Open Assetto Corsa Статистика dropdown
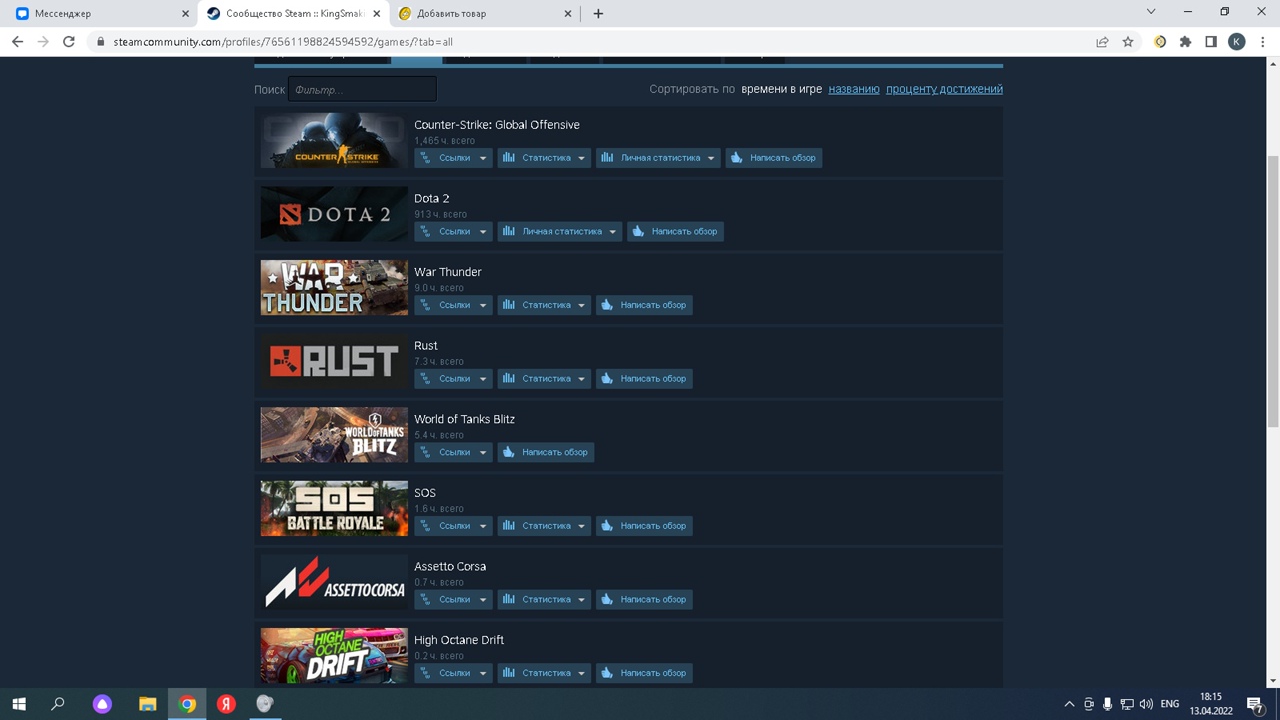 click(544, 599)
